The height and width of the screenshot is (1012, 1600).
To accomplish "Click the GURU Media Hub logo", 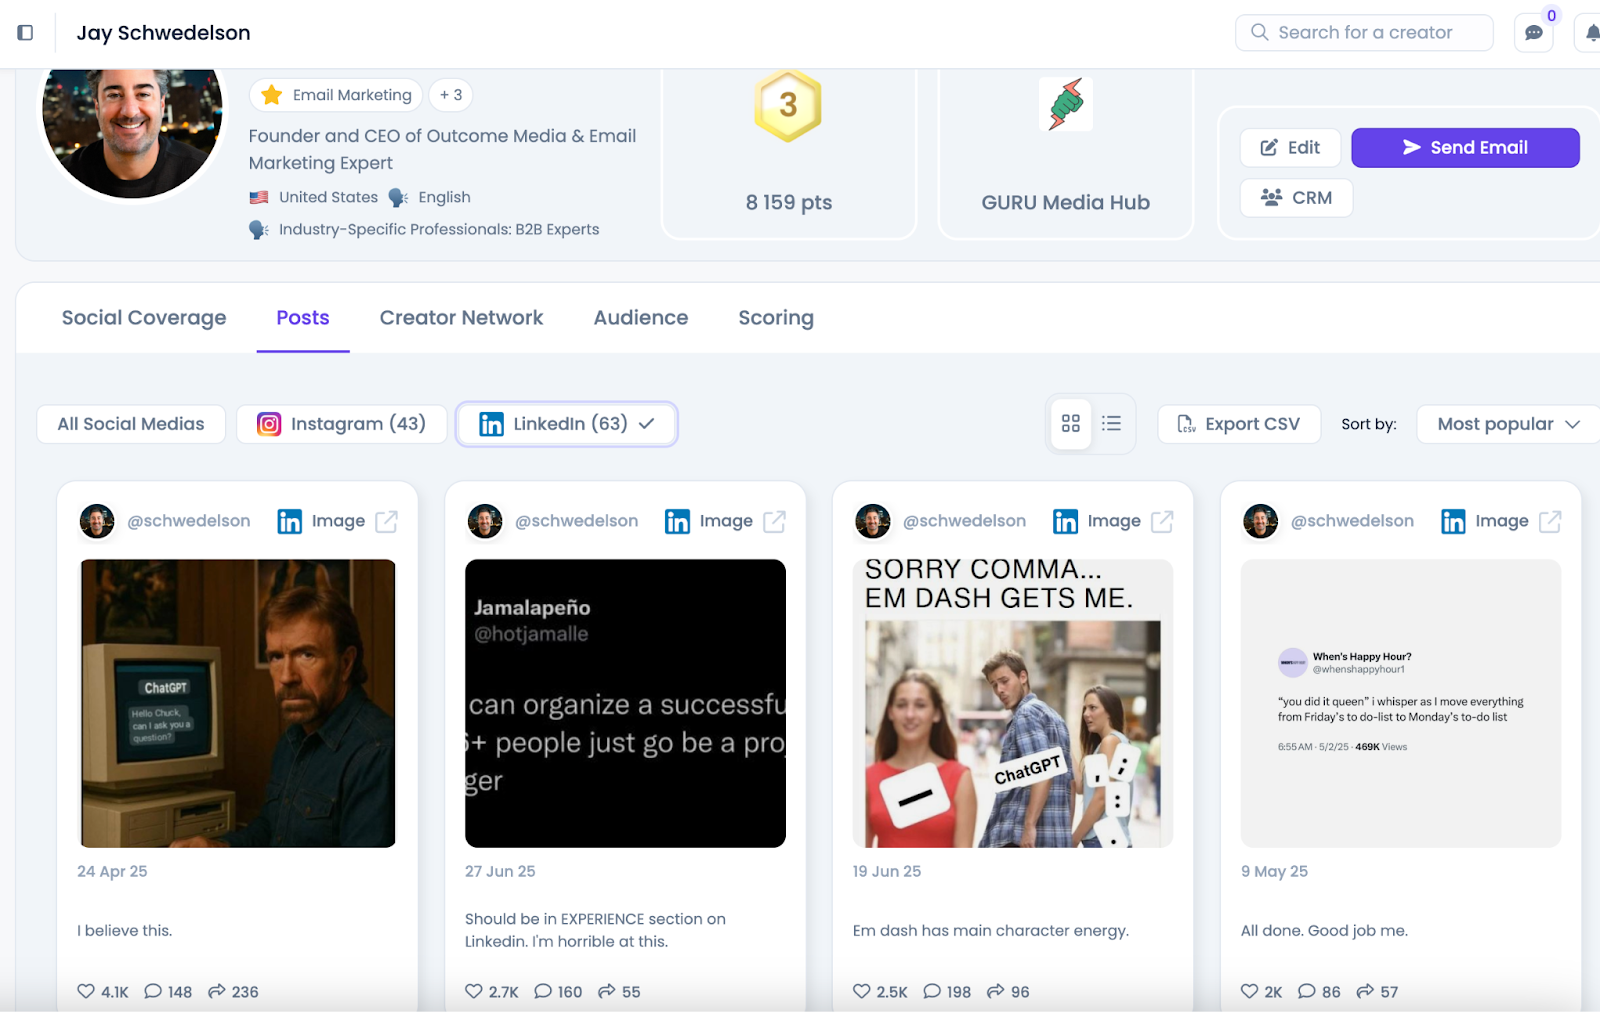I will (x=1065, y=104).
